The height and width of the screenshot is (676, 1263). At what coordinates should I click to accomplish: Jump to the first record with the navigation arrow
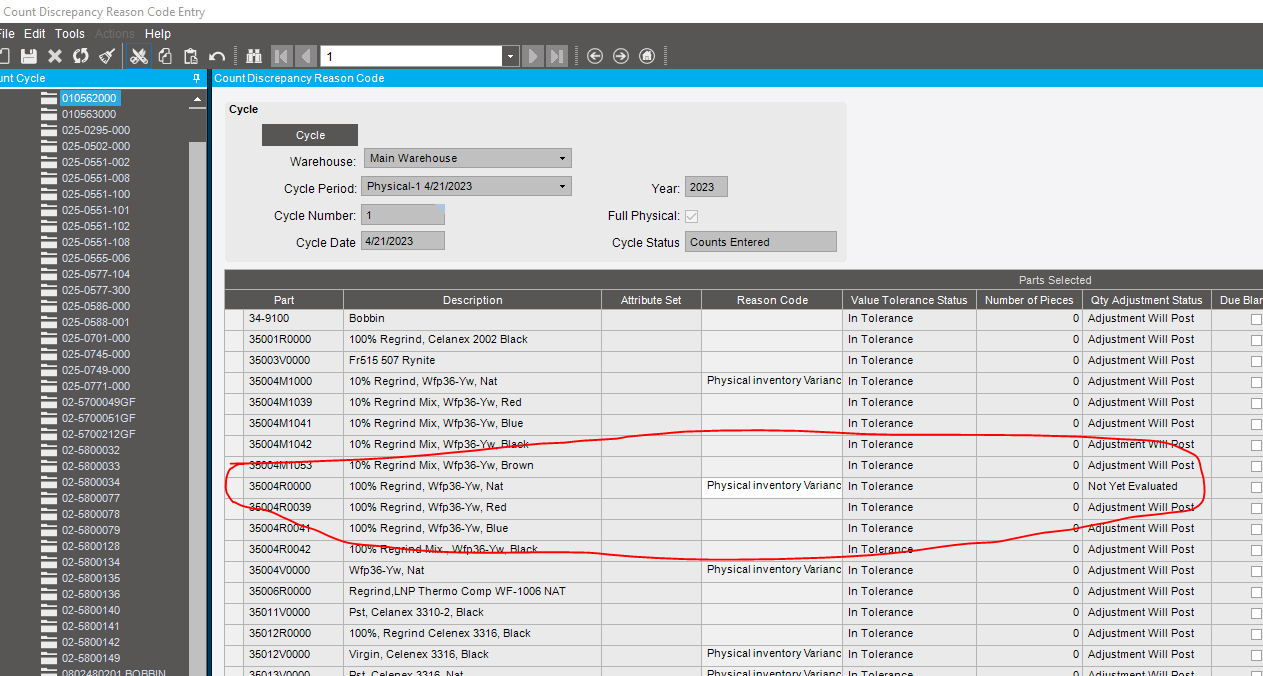(281, 56)
